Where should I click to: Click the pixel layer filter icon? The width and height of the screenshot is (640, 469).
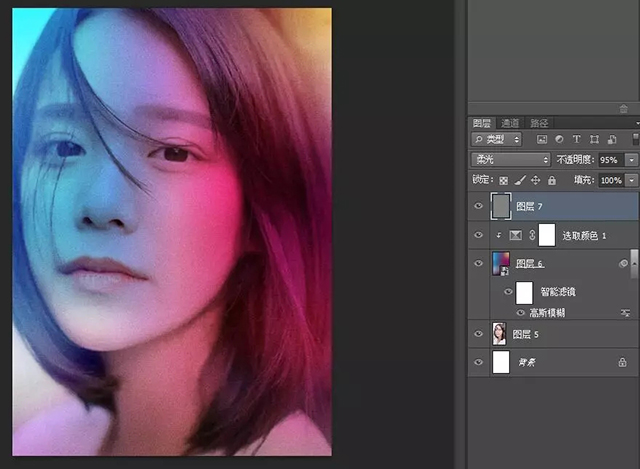pos(542,139)
